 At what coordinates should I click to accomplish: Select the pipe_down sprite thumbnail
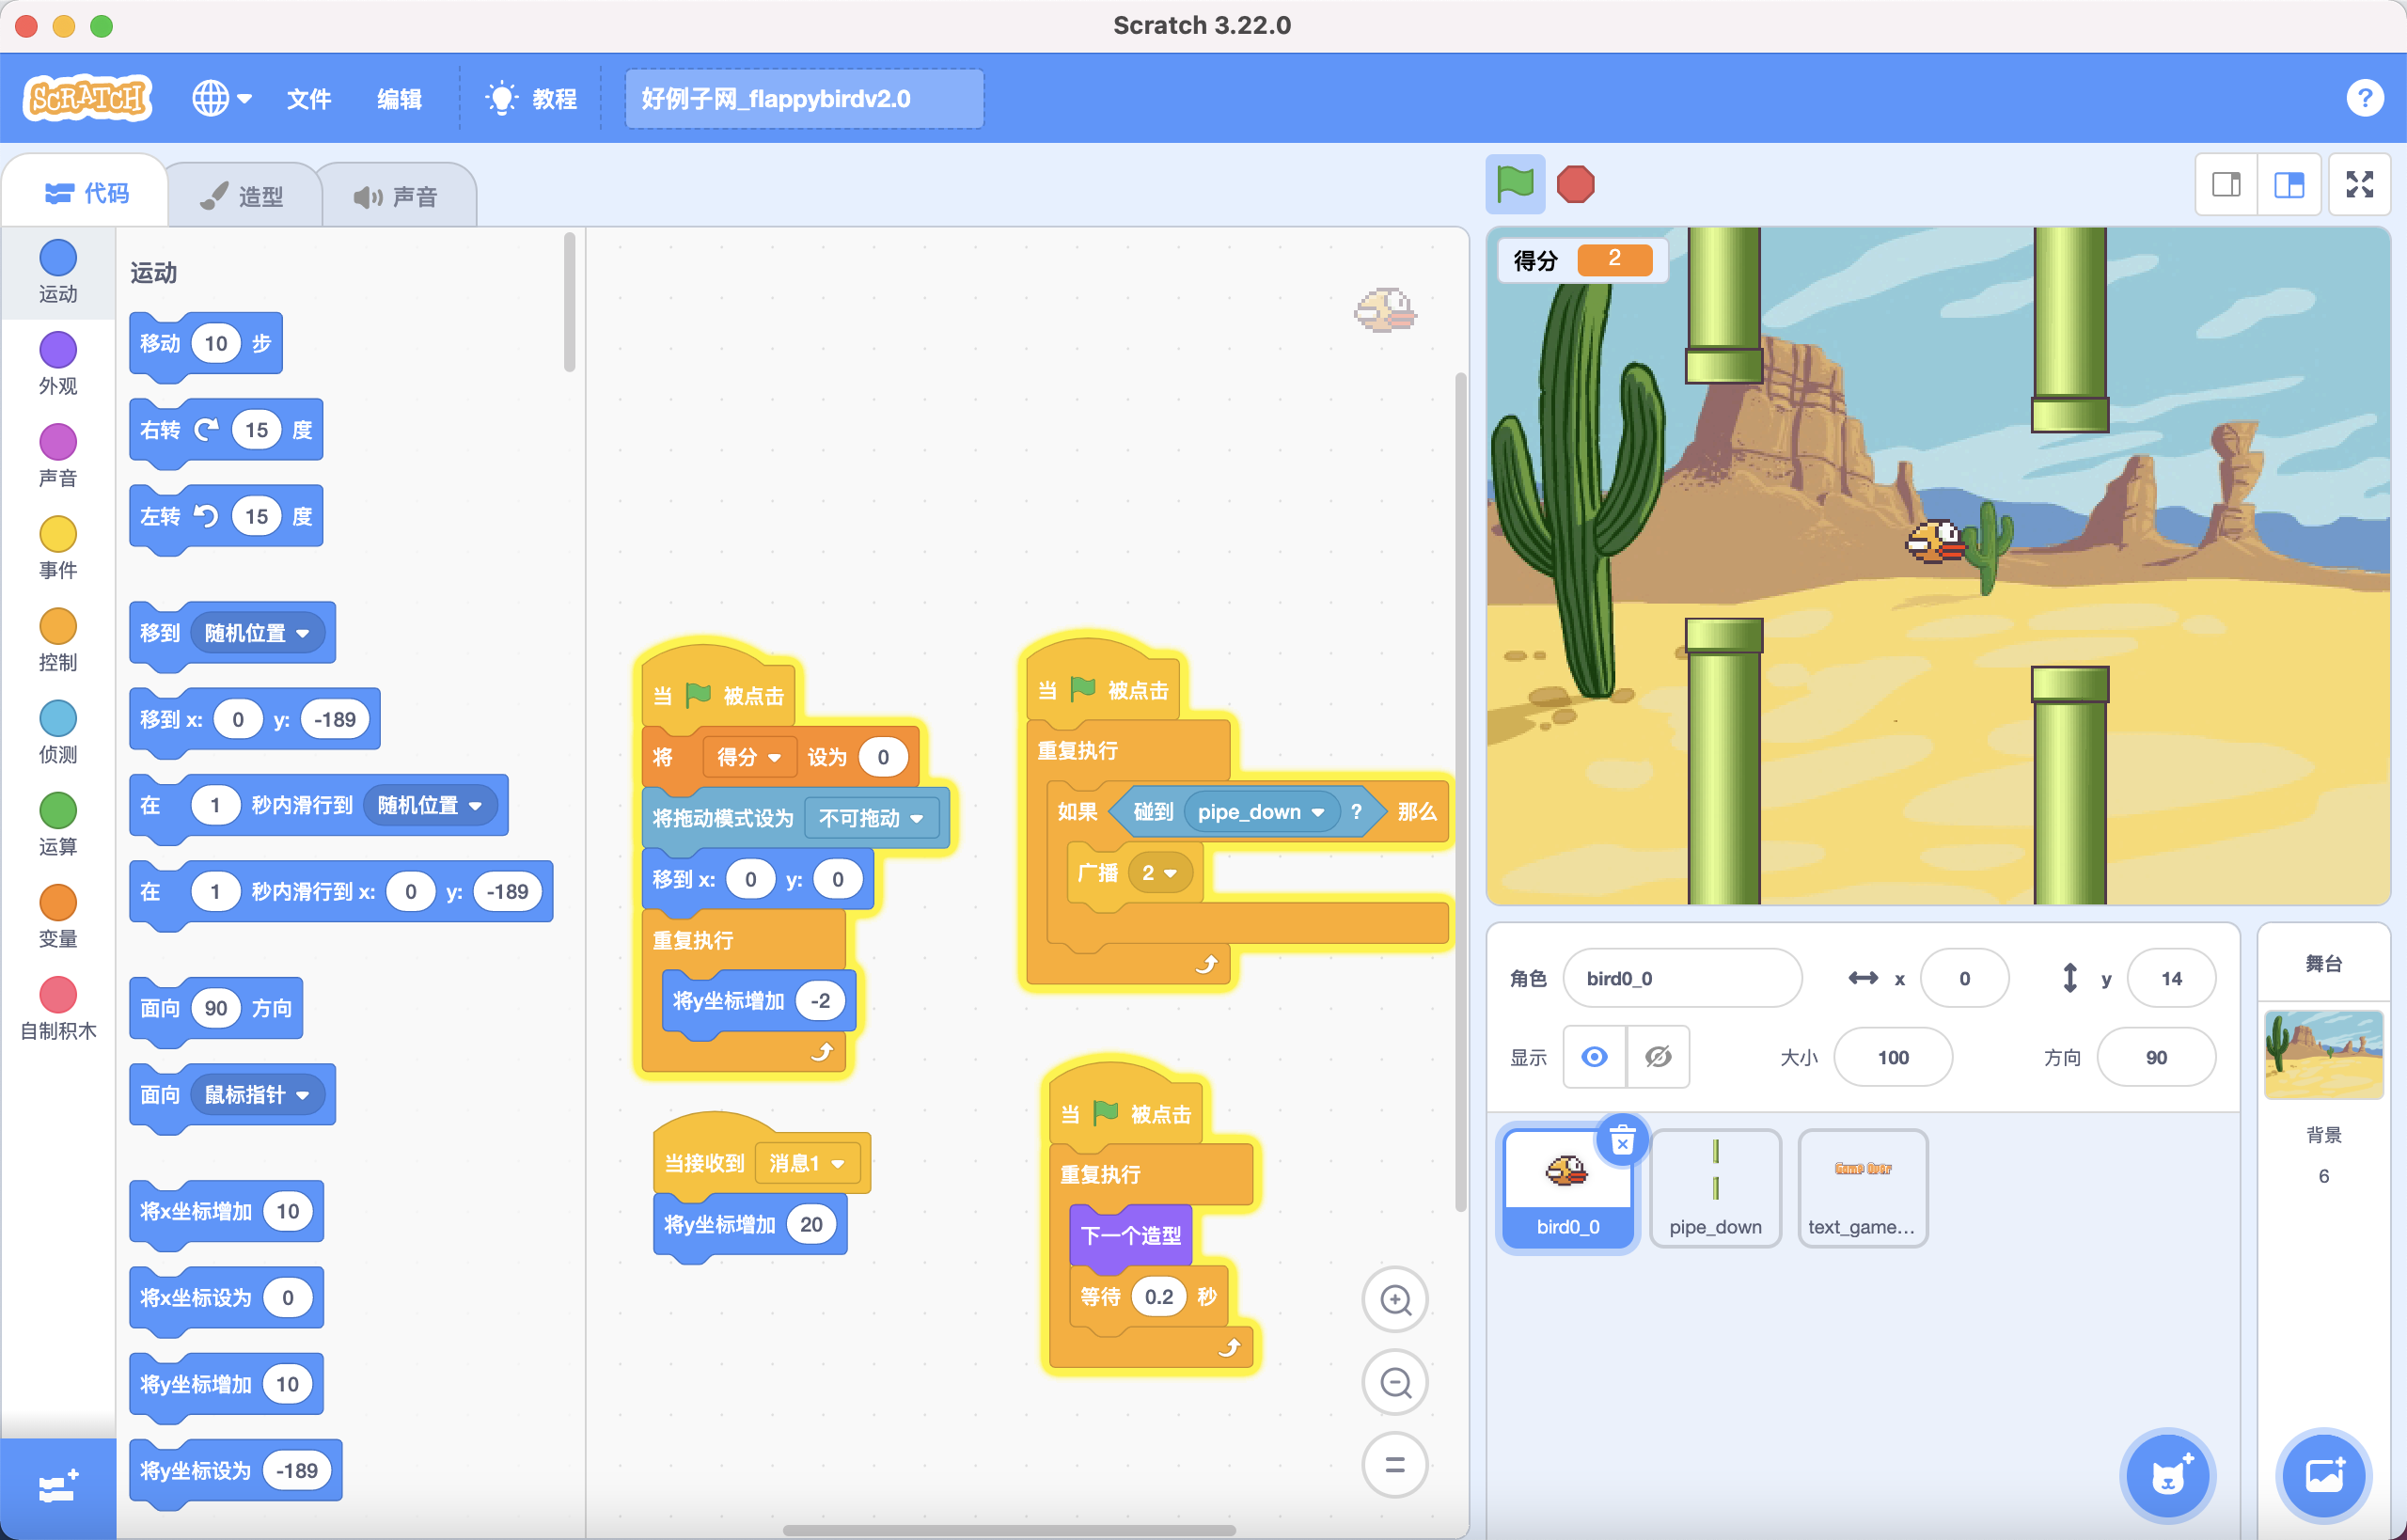[1715, 1187]
